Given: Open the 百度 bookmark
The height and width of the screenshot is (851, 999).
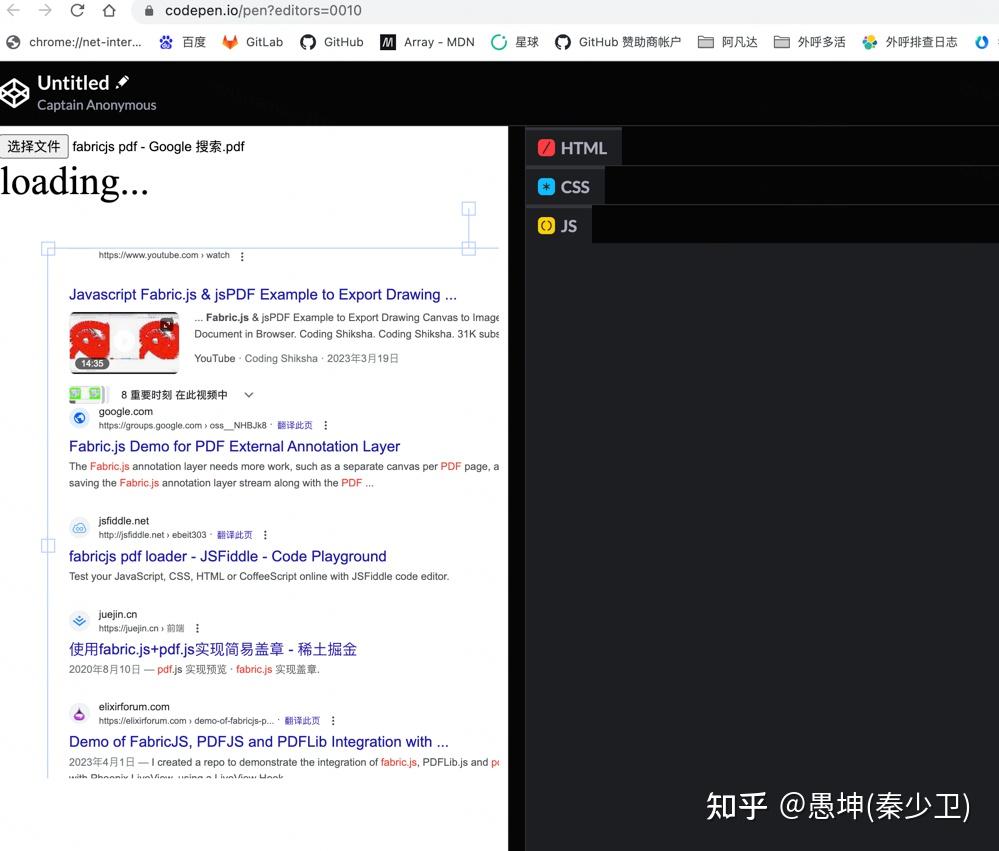Looking at the screenshot, I should [182, 42].
